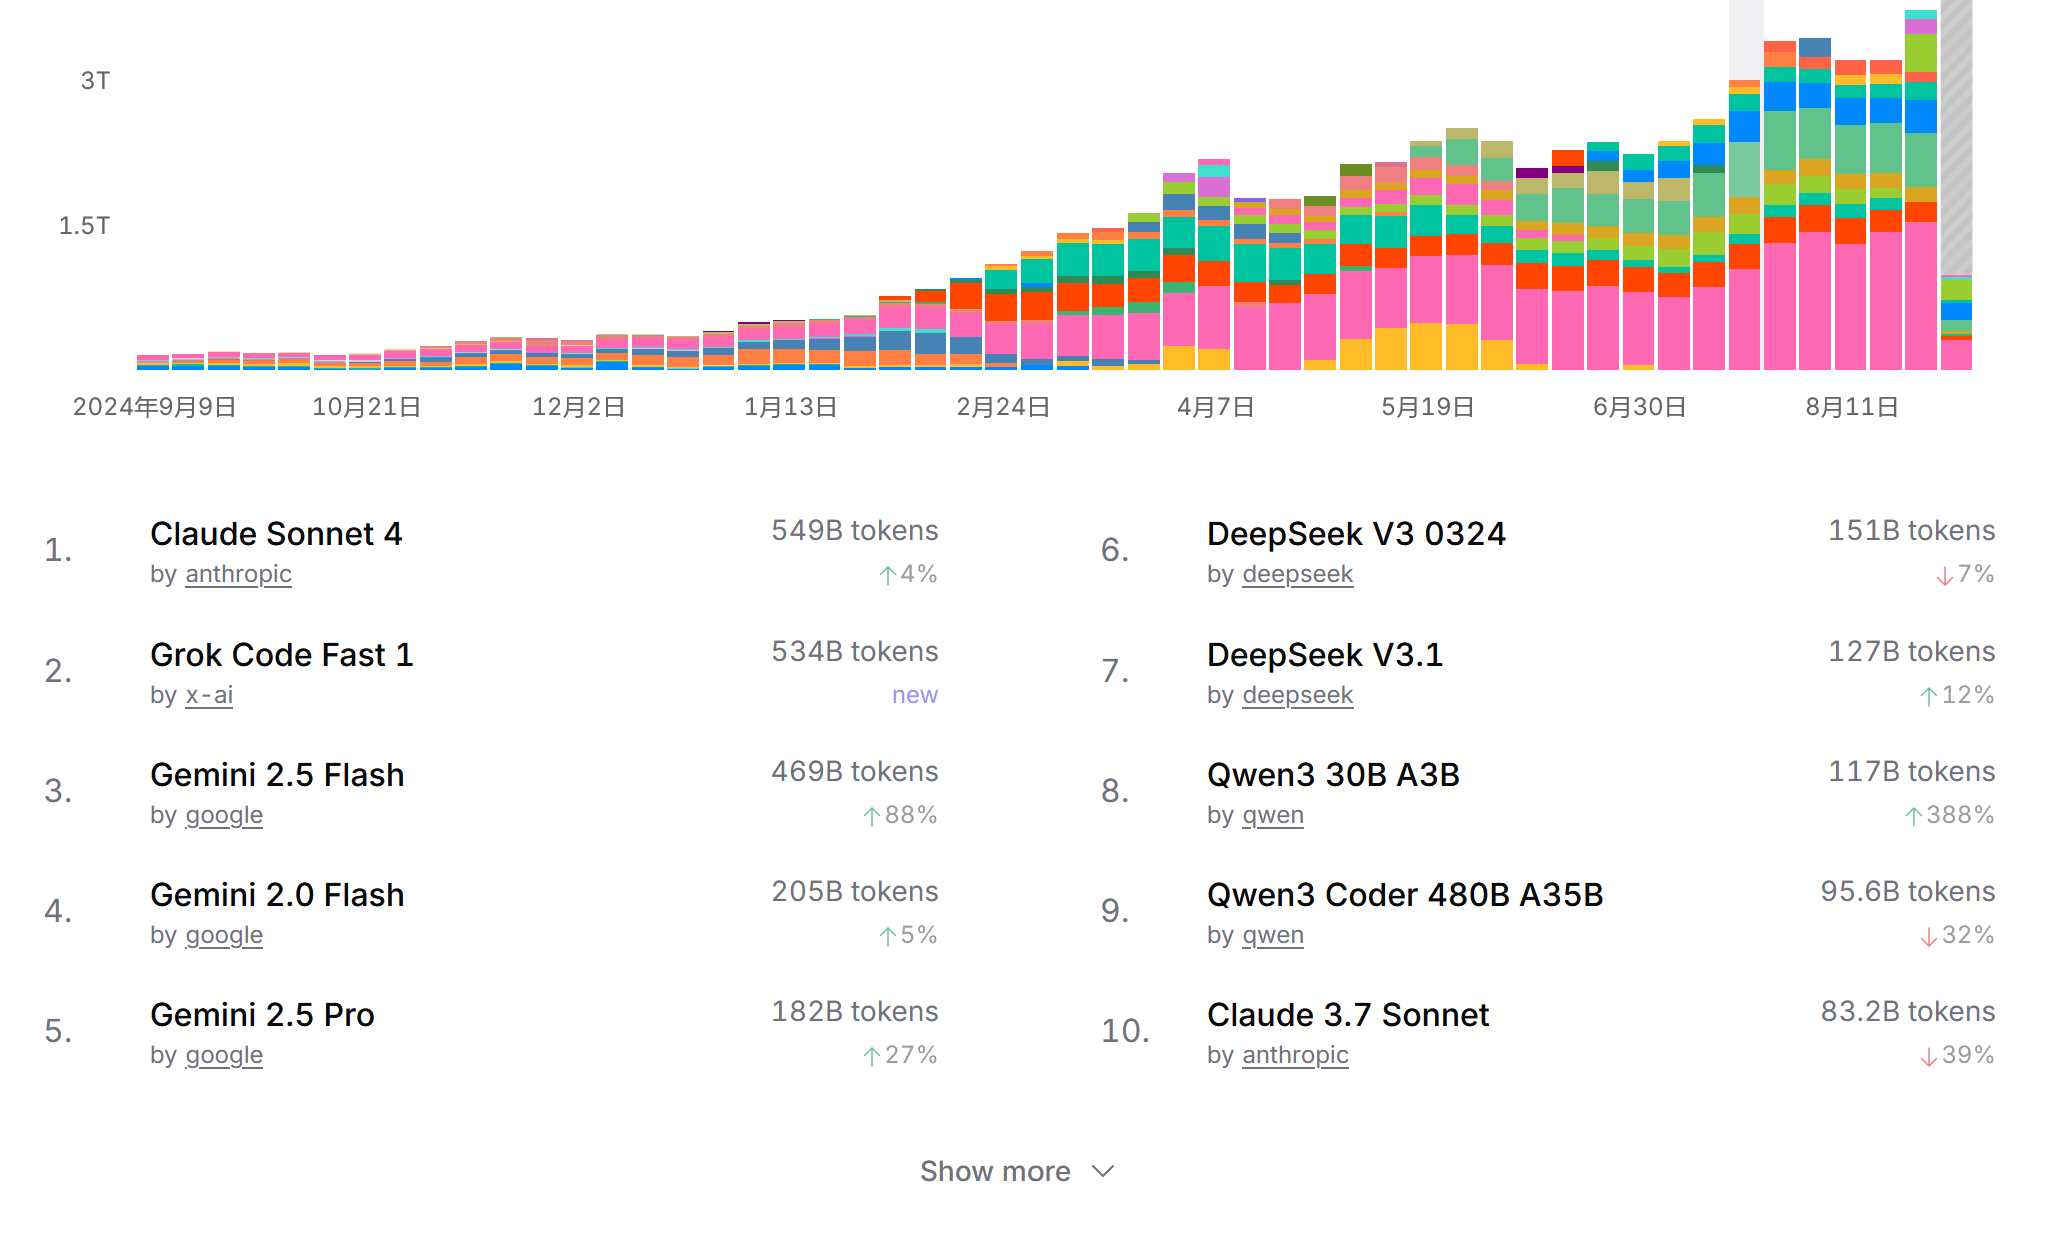This screenshot has height=1236, width=2060.
Task: Click the 88% increase indicator
Action: [900, 815]
